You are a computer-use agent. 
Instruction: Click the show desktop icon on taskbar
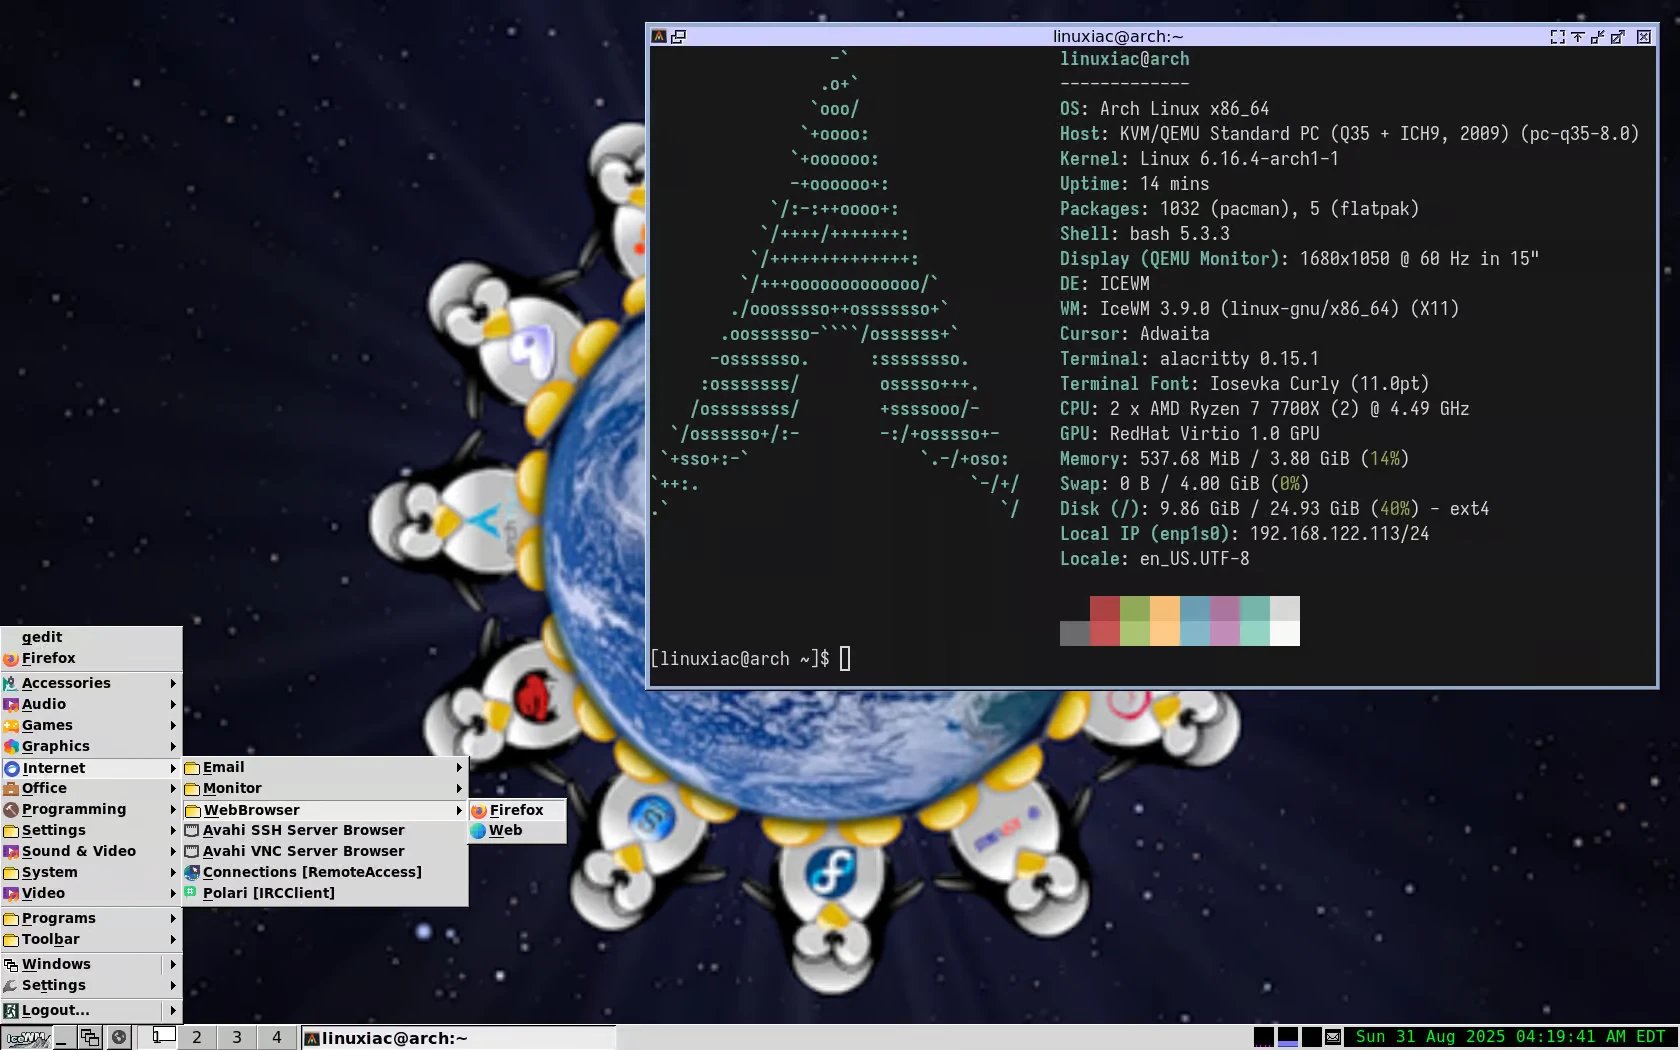click(x=62, y=1038)
